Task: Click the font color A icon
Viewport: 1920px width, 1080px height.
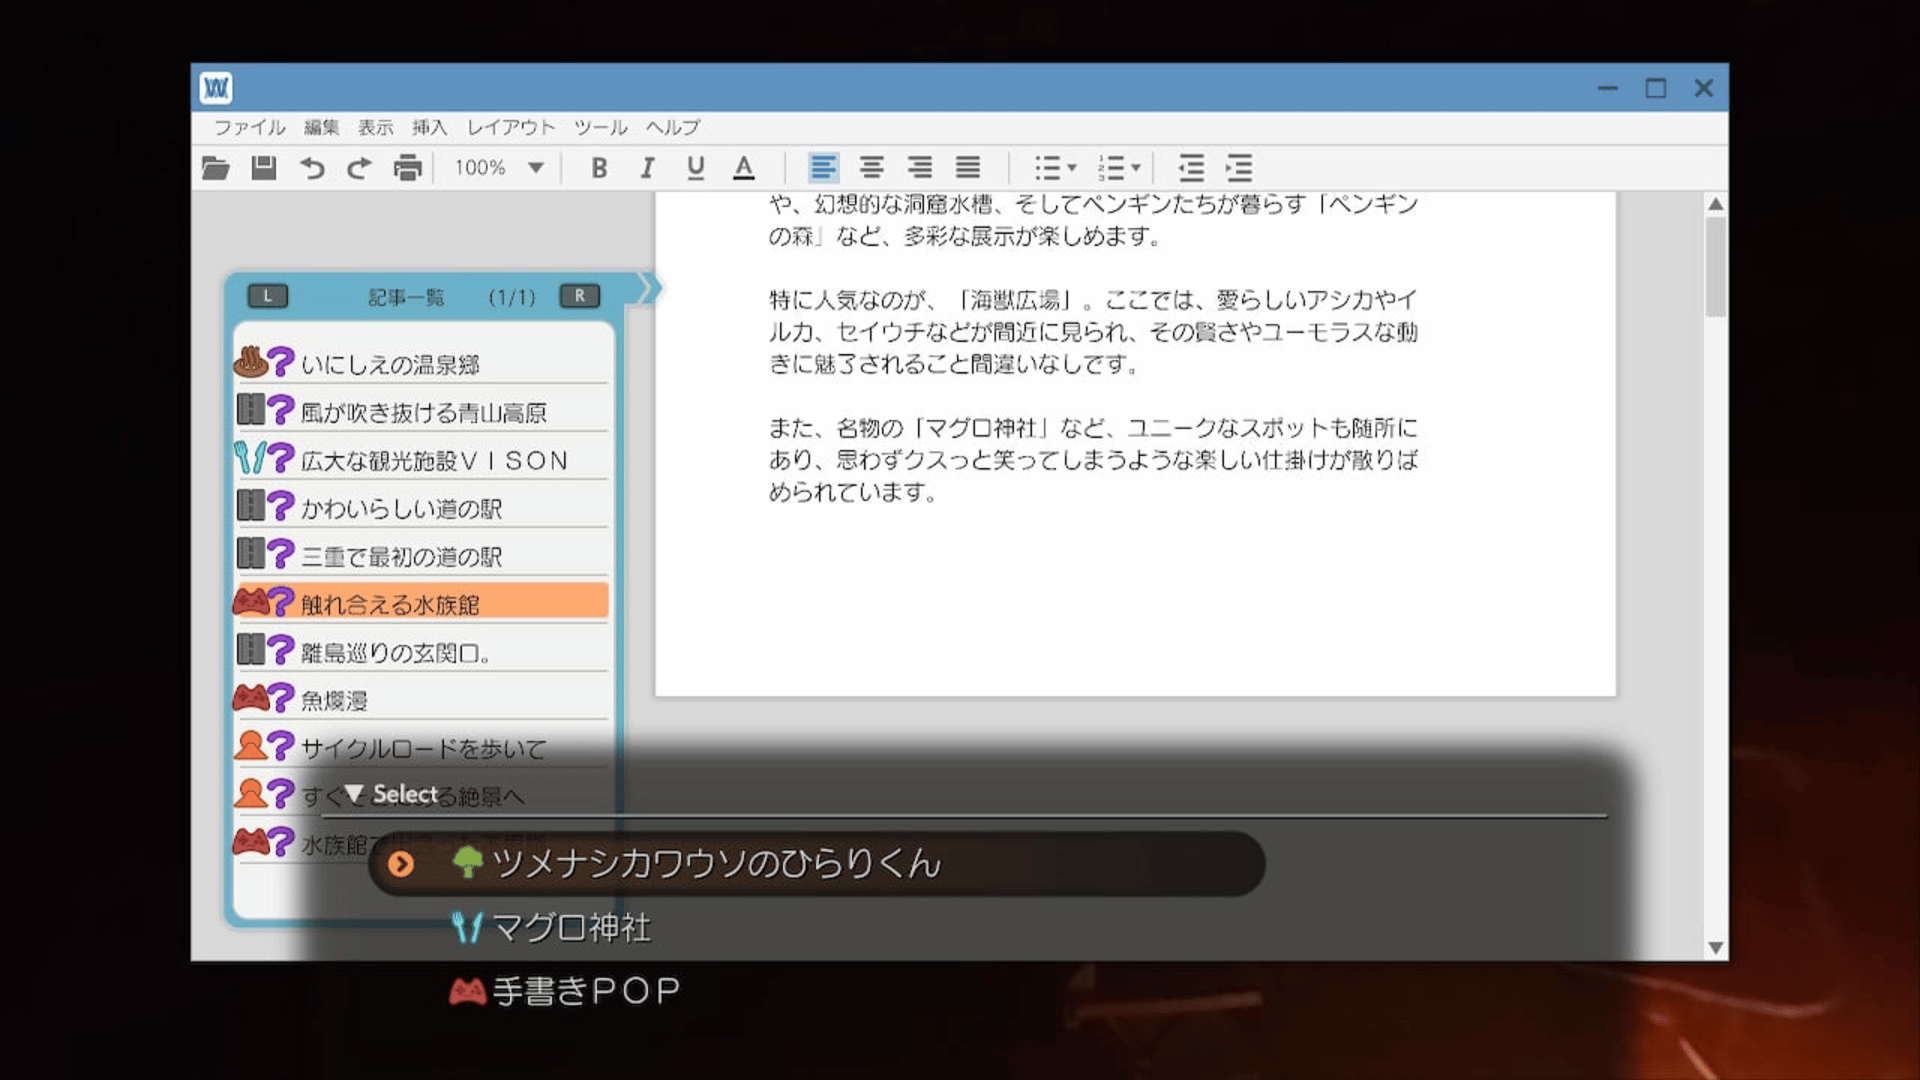Action: click(x=744, y=168)
